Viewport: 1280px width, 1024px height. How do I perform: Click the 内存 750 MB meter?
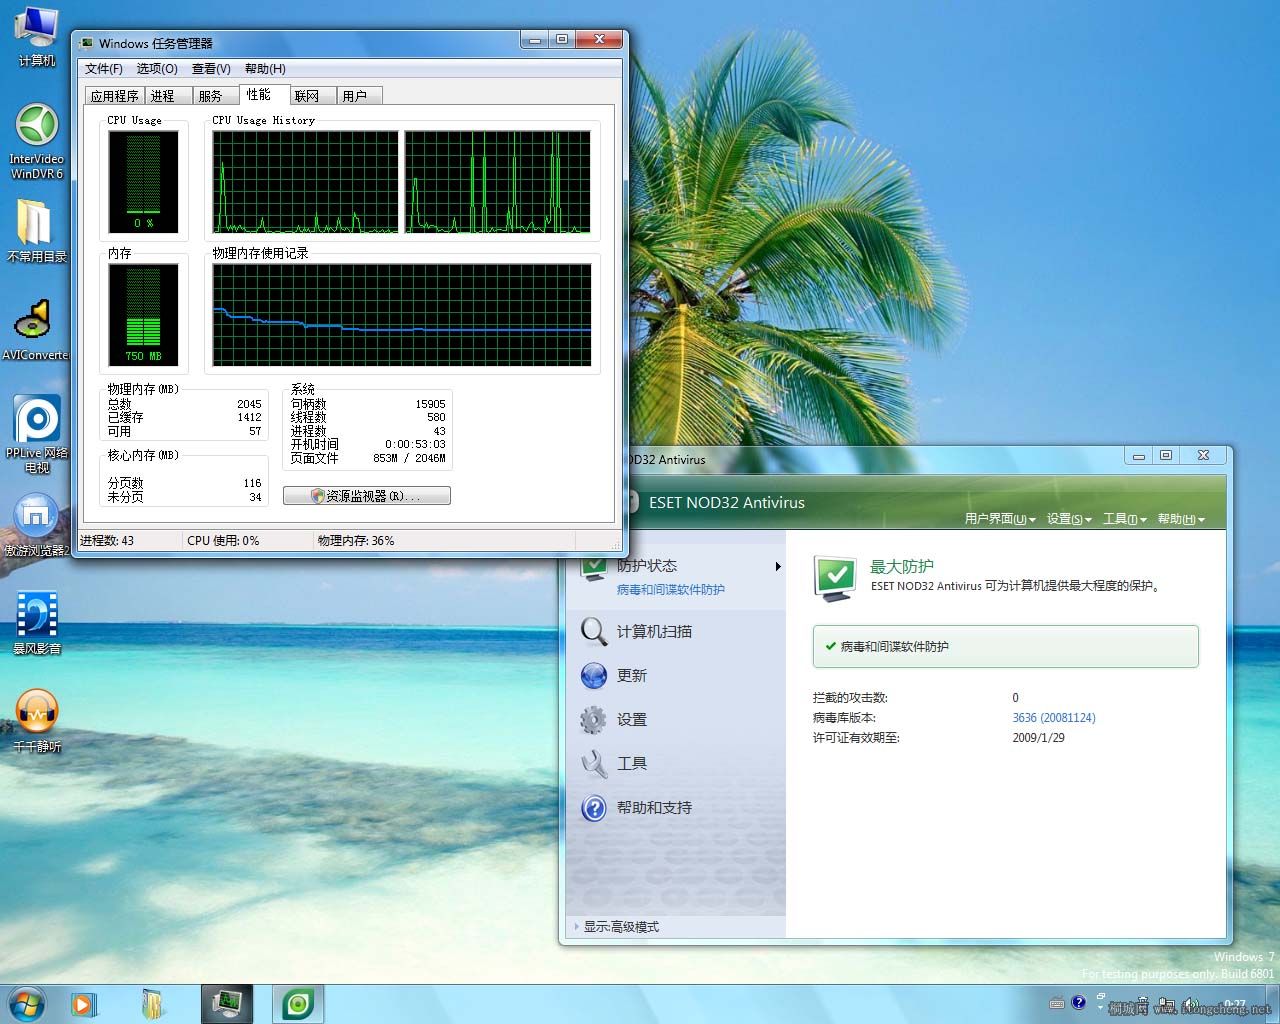[144, 314]
